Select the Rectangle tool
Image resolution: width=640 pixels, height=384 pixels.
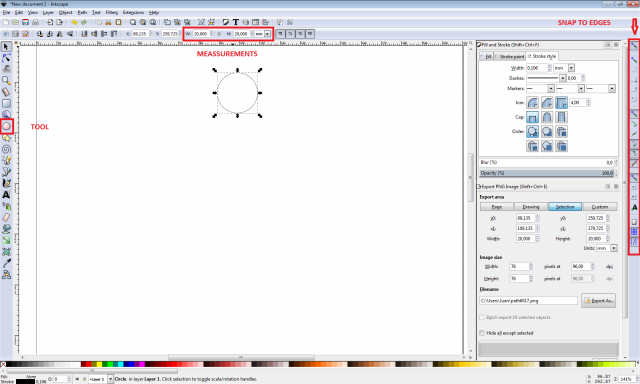pos(6,103)
